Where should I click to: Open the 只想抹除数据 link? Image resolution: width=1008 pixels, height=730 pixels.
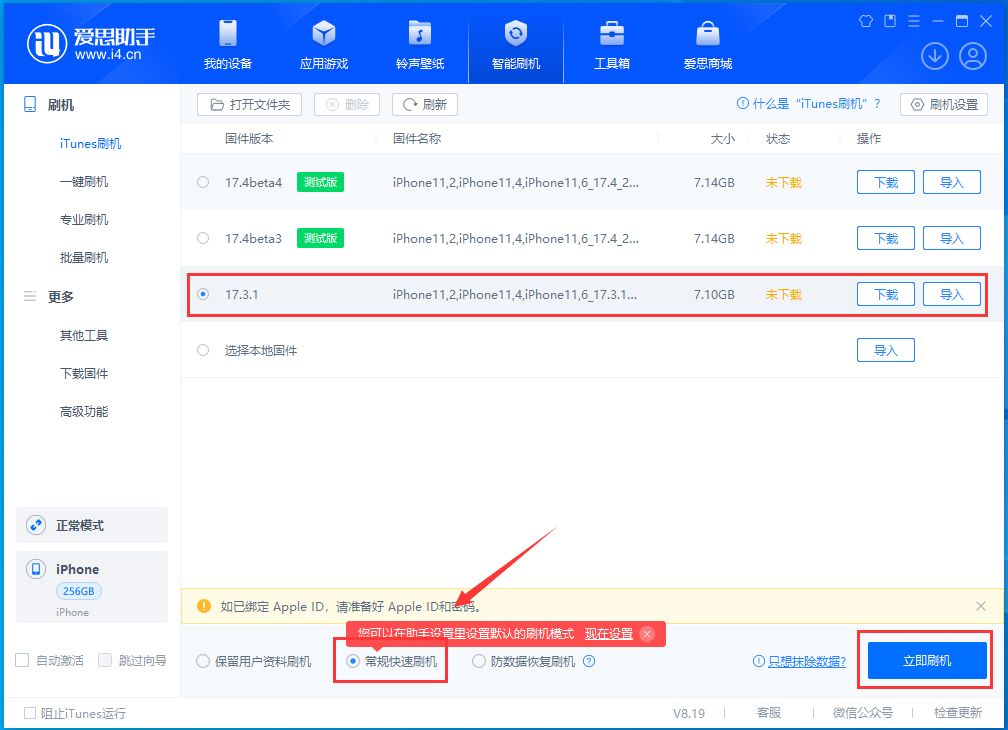pos(806,661)
